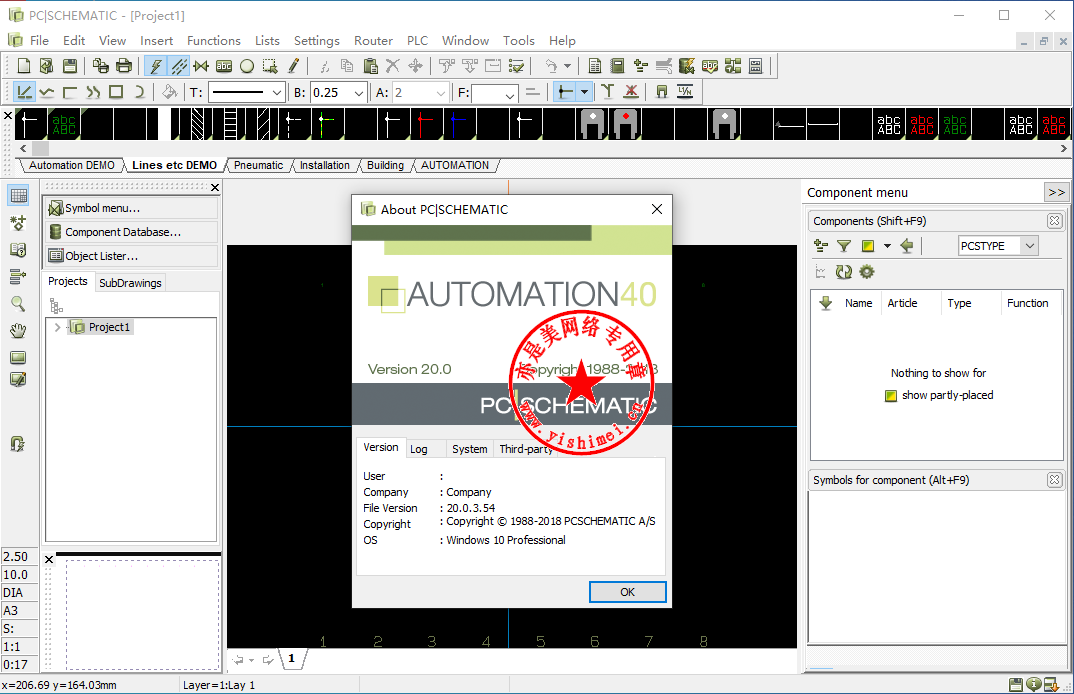Open the Symbol menu button
This screenshot has width=1074, height=694.
132,208
